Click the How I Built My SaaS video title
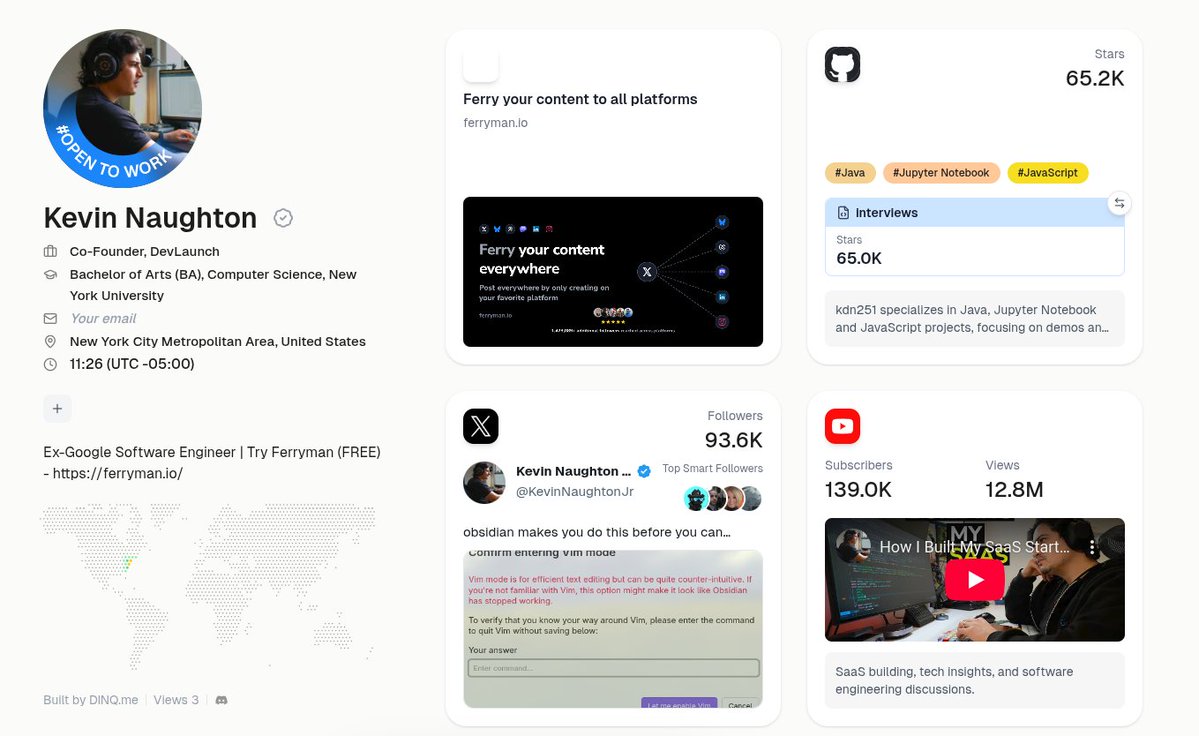Viewport: 1199px width, 736px height. (974, 547)
